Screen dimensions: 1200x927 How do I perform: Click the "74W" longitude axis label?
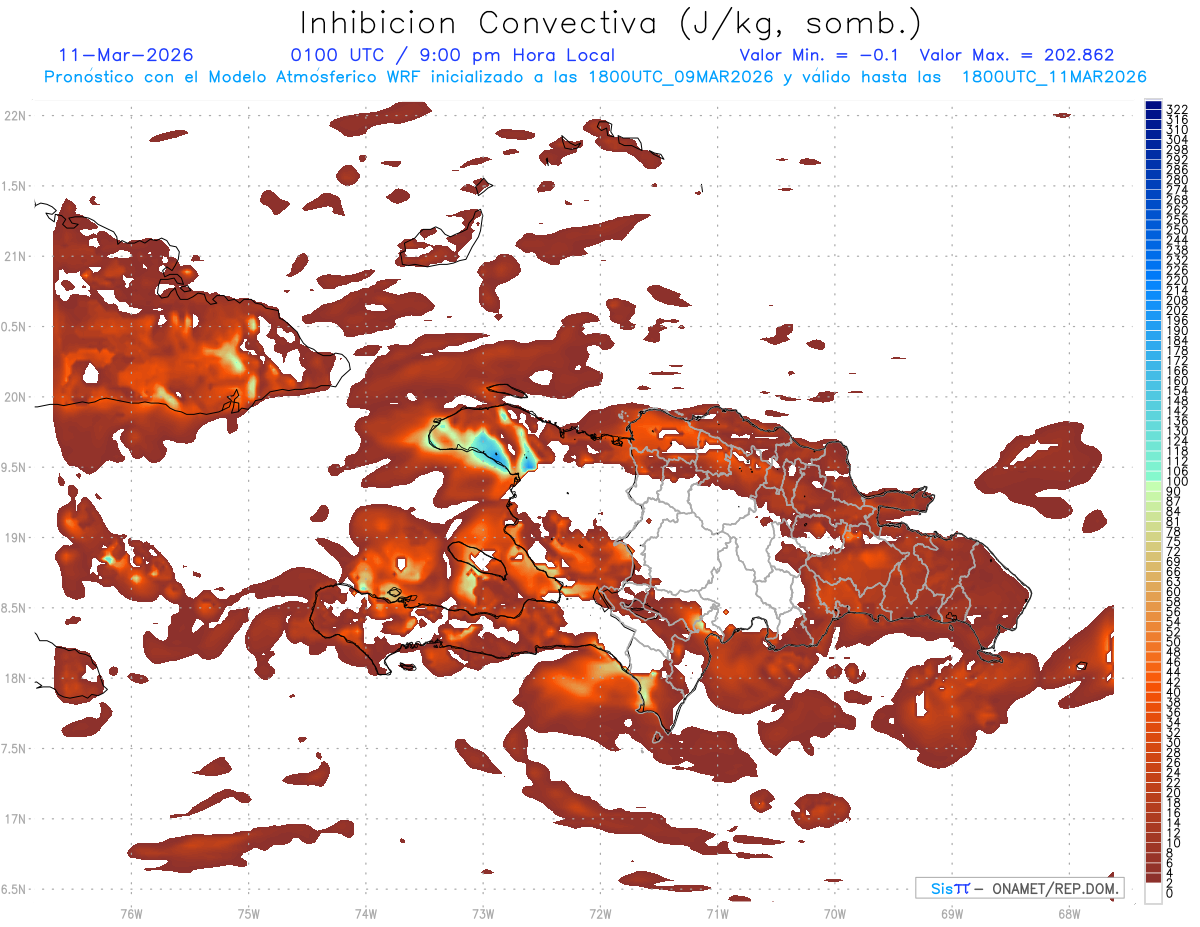click(x=366, y=913)
